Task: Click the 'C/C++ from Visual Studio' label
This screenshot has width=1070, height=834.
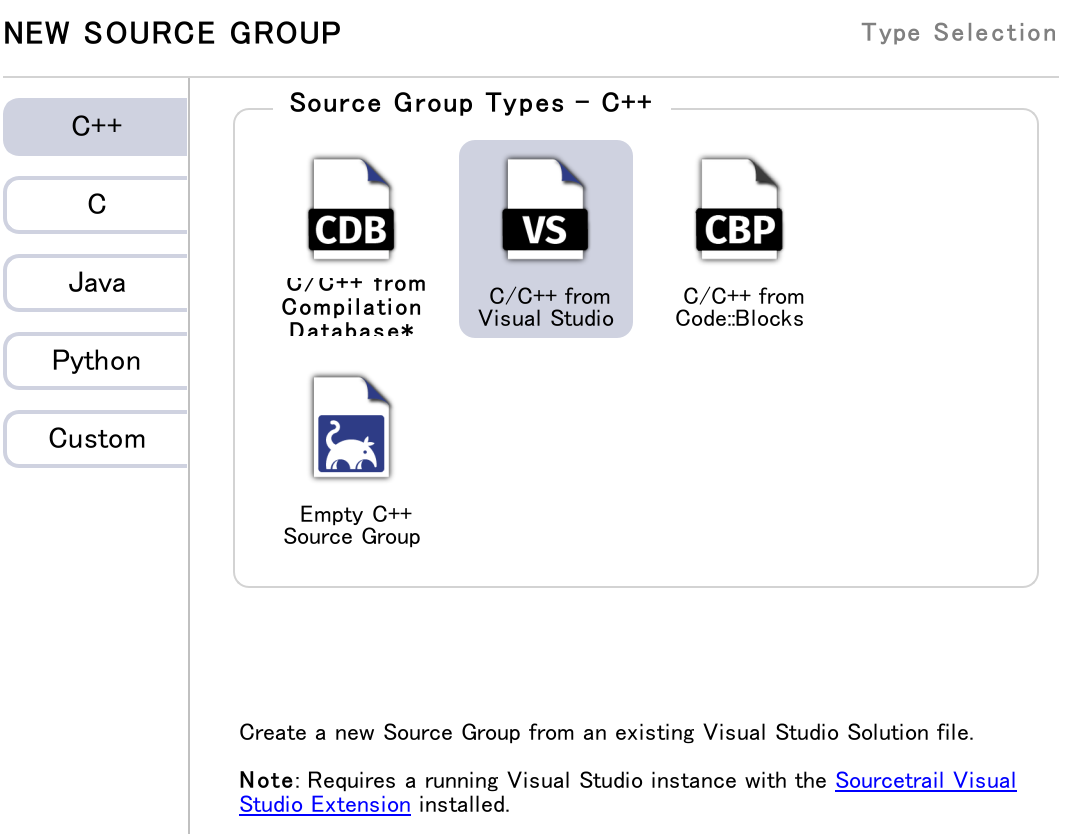Action: [546, 307]
